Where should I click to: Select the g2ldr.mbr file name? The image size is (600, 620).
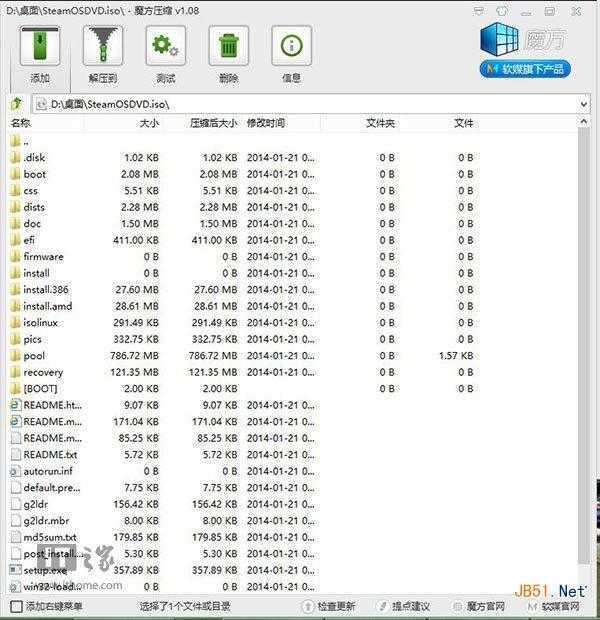tap(46, 521)
